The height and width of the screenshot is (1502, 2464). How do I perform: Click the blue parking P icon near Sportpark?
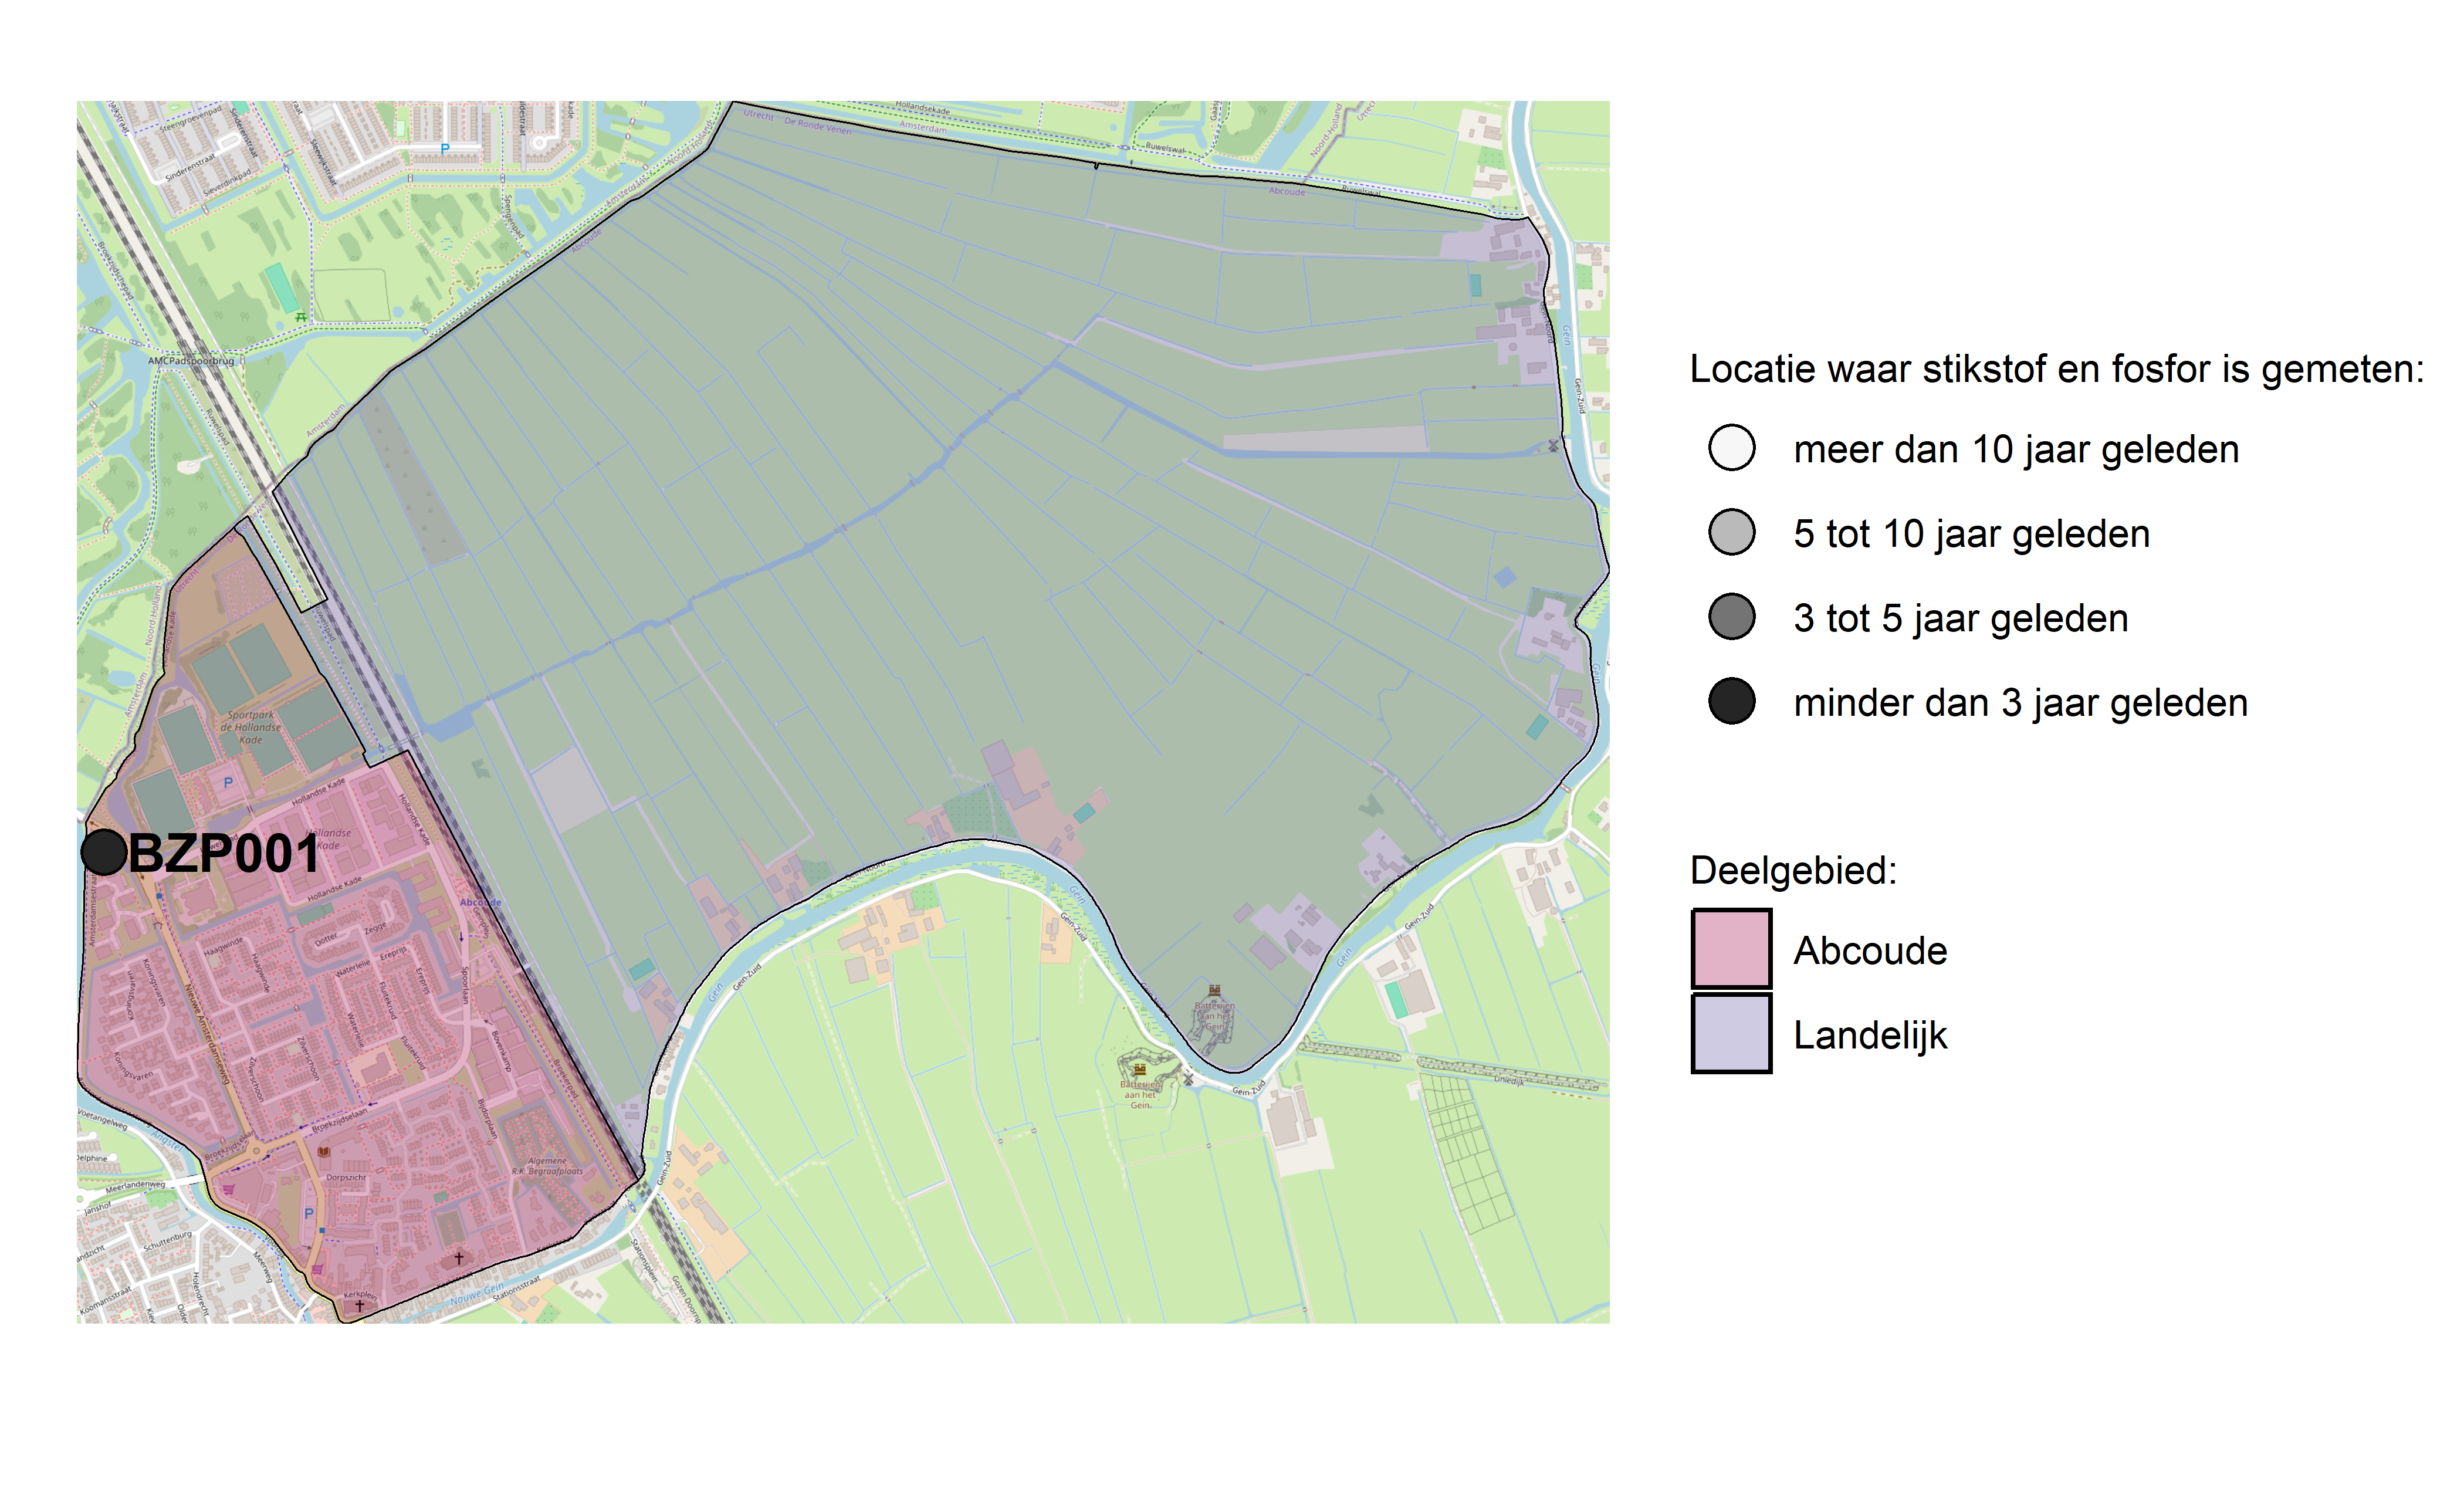click(228, 783)
